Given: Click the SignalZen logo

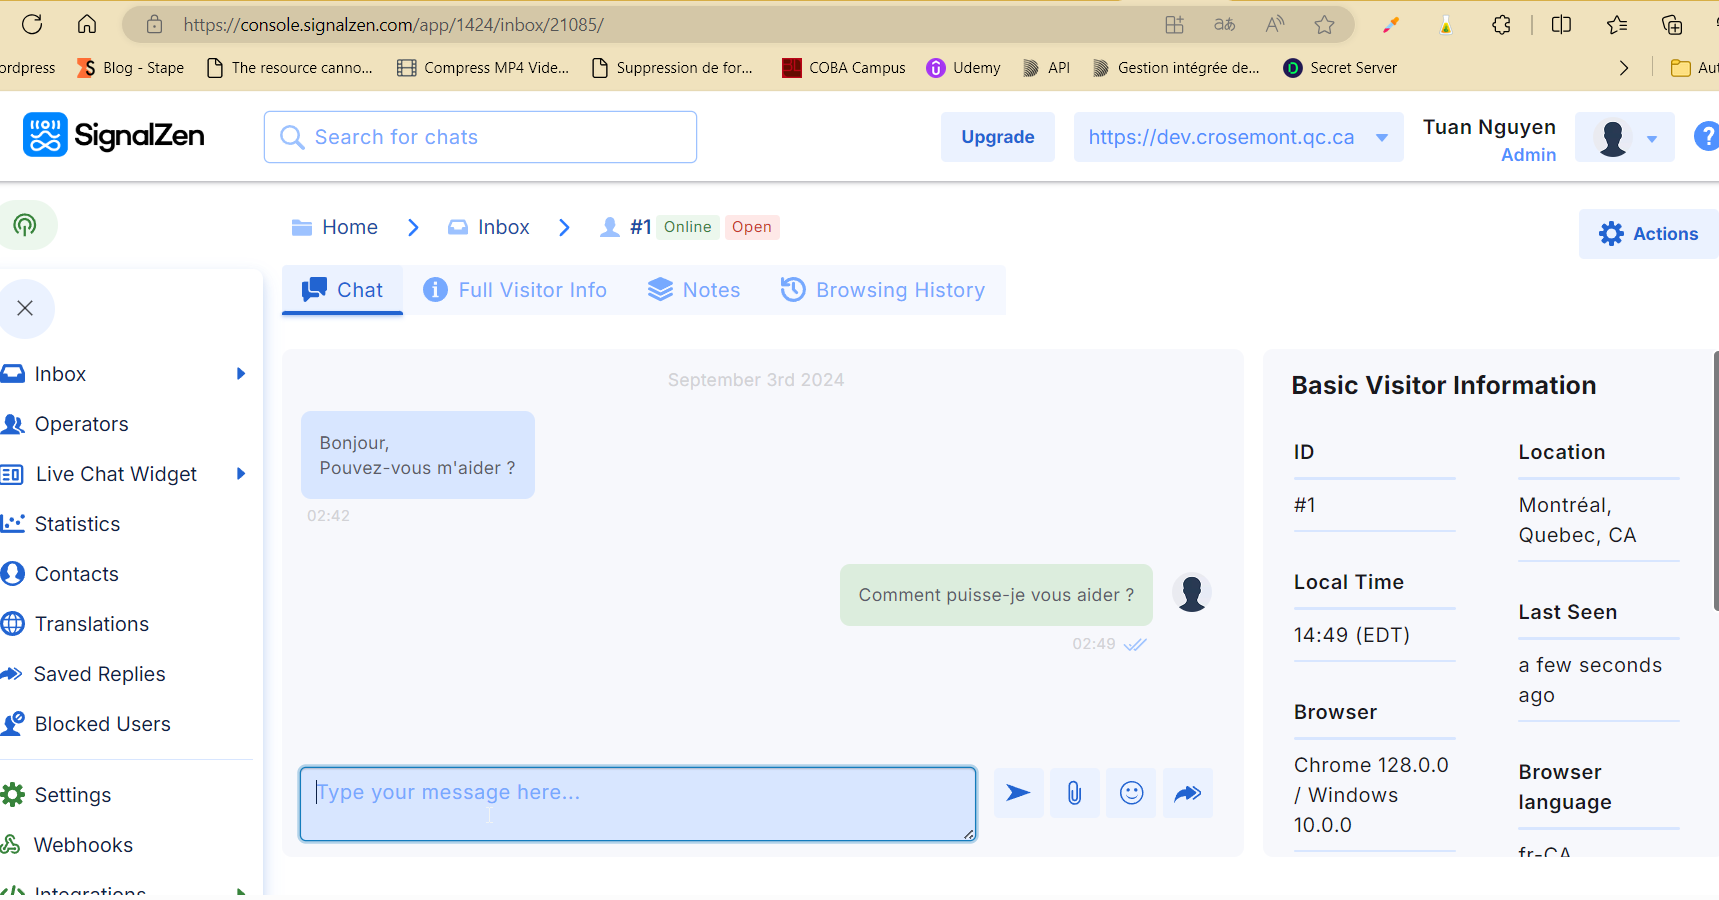Looking at the screenshot, I should [x=114, y=135].
